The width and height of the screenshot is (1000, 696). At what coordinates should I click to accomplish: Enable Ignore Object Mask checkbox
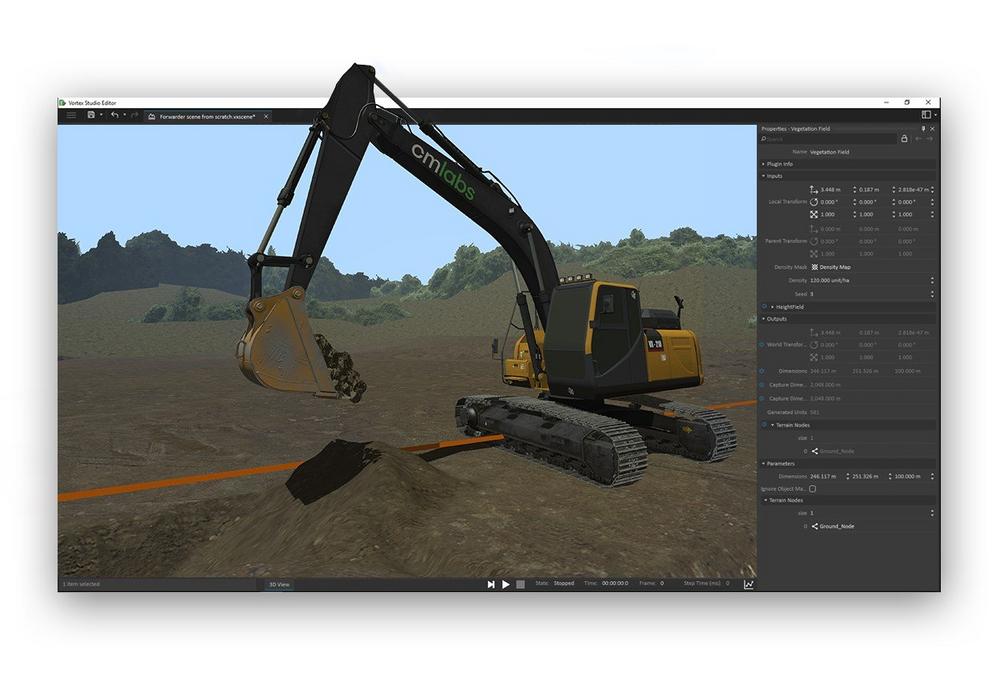pos(812,489)
